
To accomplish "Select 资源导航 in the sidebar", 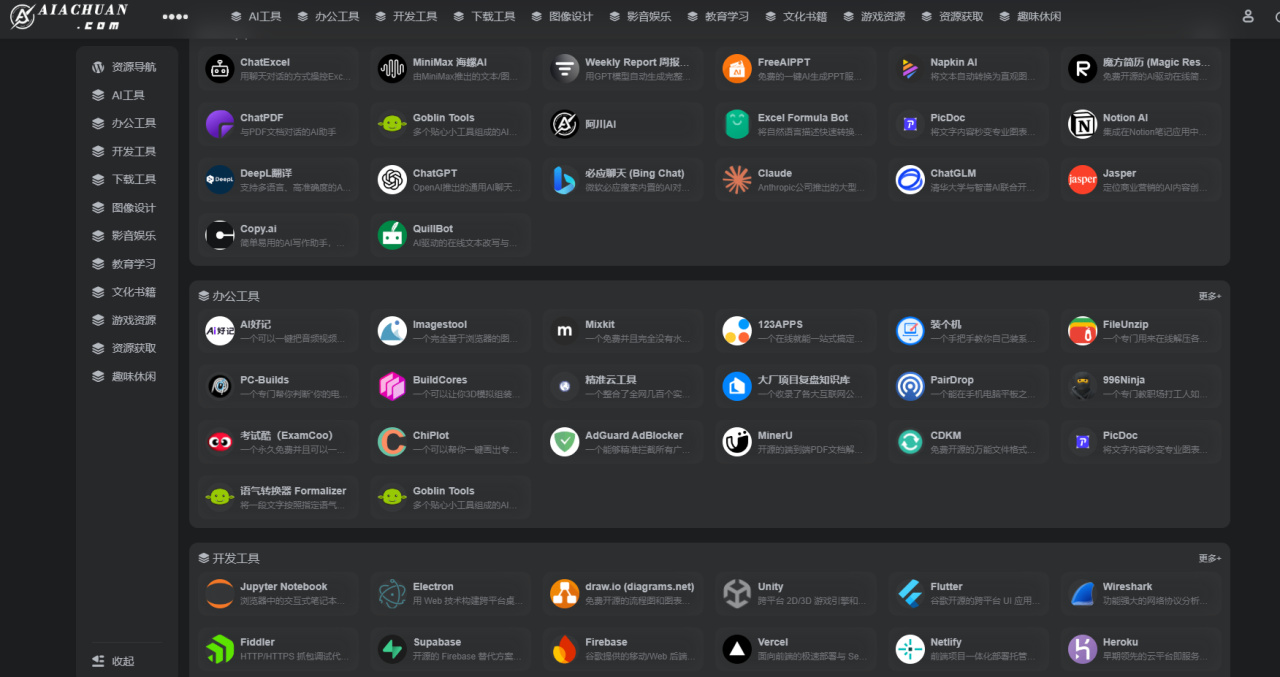I will click(126, 67).
